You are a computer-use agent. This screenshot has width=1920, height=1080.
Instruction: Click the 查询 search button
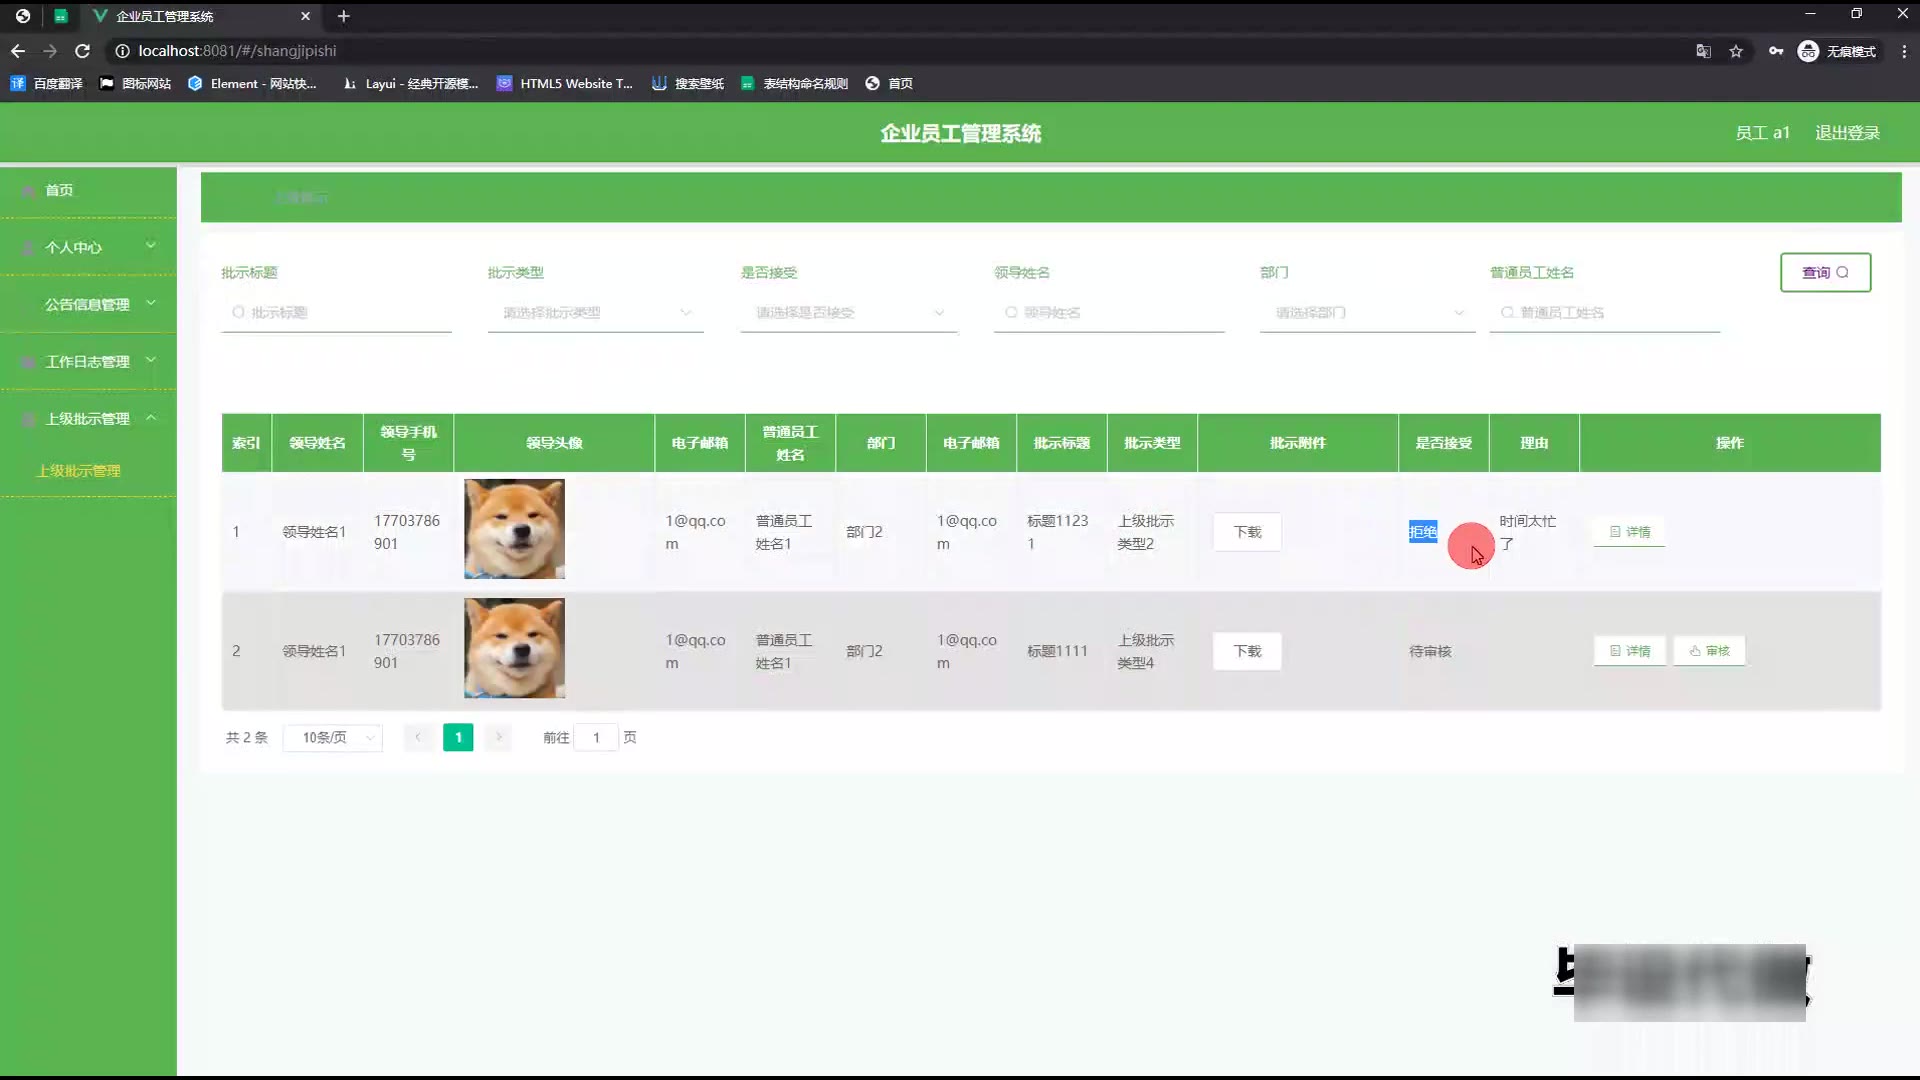[1824, 272]
